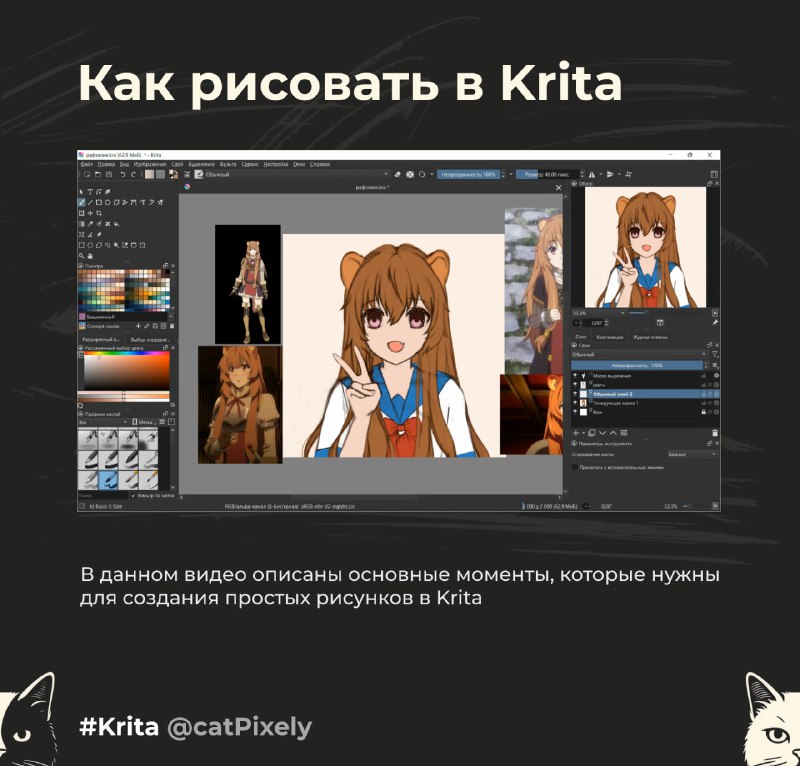Select the Gradient tool in toolbox

tap(82, 224)
